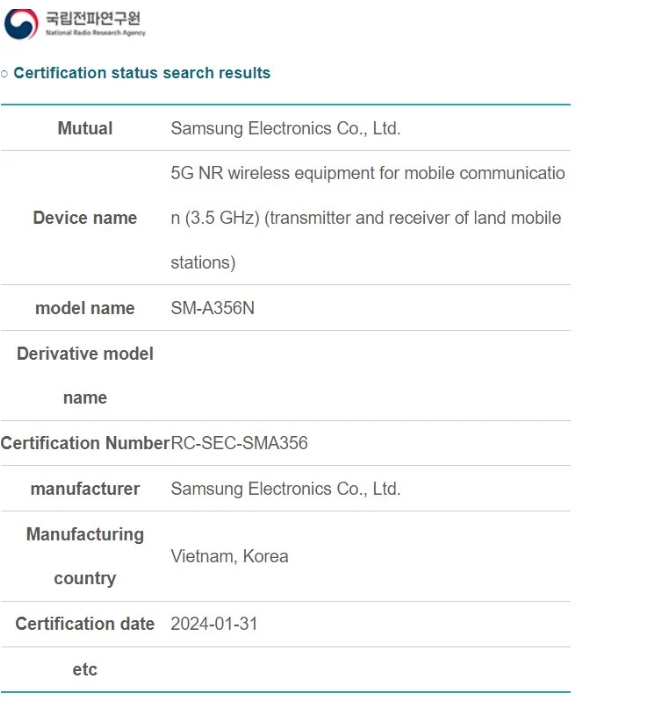Click the 'Derivative model name' label
Screen dimensions: 645x711
tap(85, 376)
